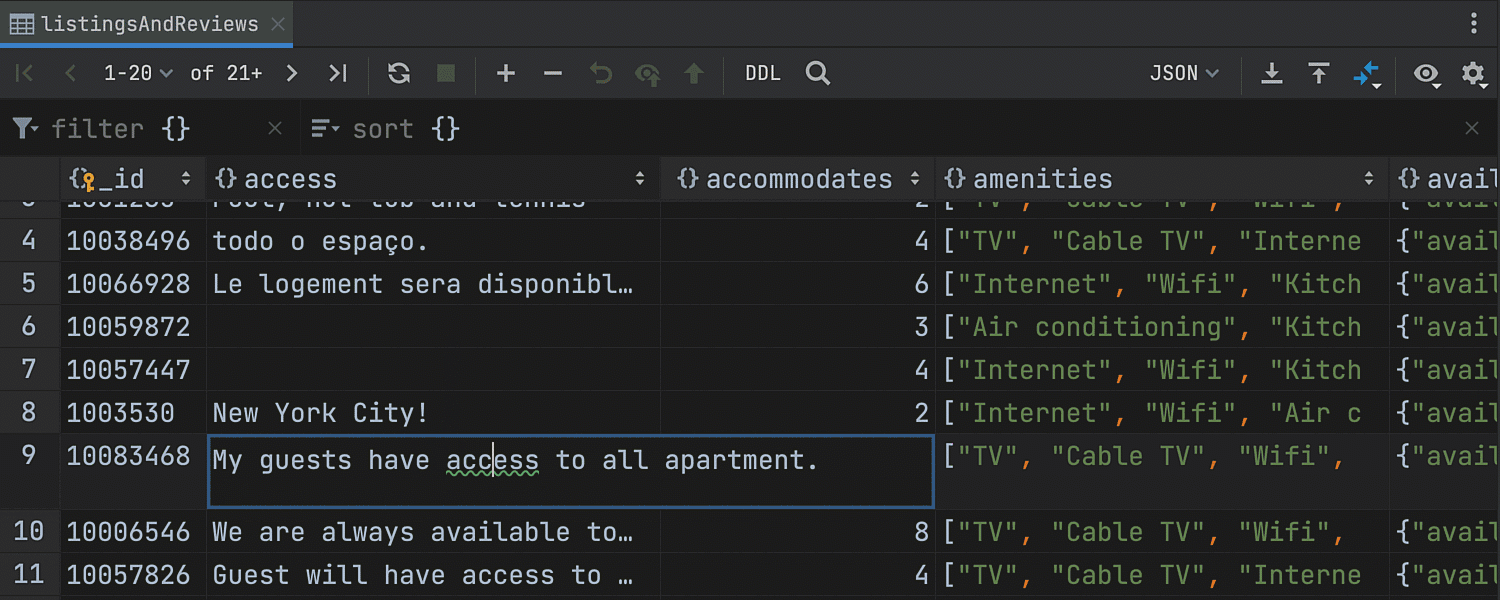Image resolution: width=1500 pixels, height=600 pixels.
Task: Toggle the compare/transpose blue arrows icon
Action: (1366, 73)
